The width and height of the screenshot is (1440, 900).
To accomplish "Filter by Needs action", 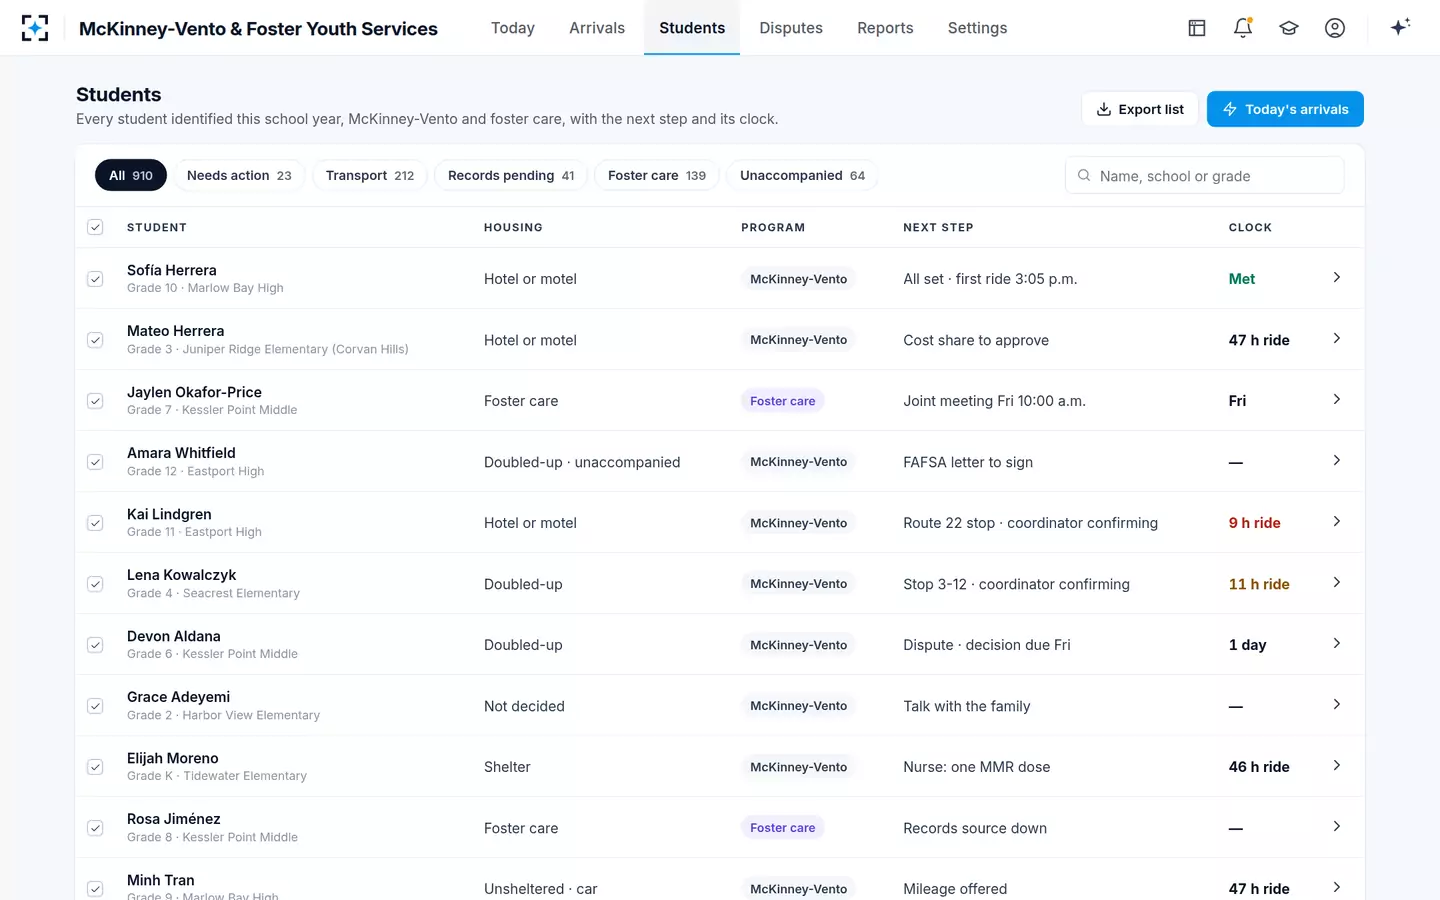I will (239, 175).
